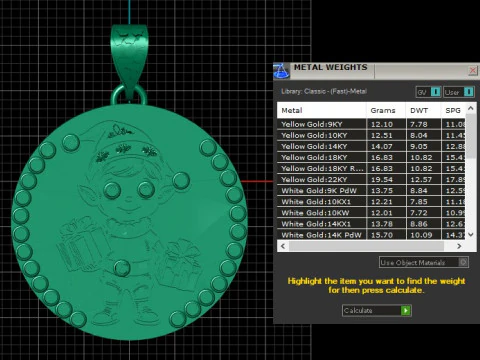Click the 19.54 grams value
The height and width of the screenshot is (360, 480).
(x=382, y=179)
